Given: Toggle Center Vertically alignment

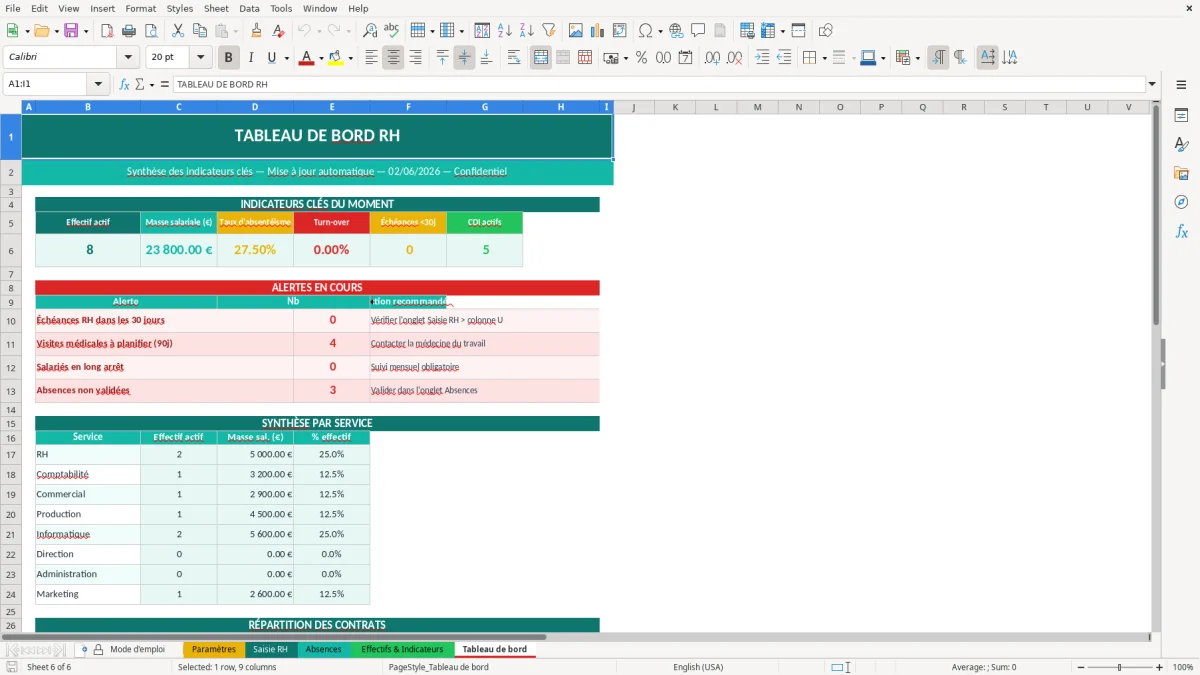Looking at the screenshot, I should tap(464, 58).
